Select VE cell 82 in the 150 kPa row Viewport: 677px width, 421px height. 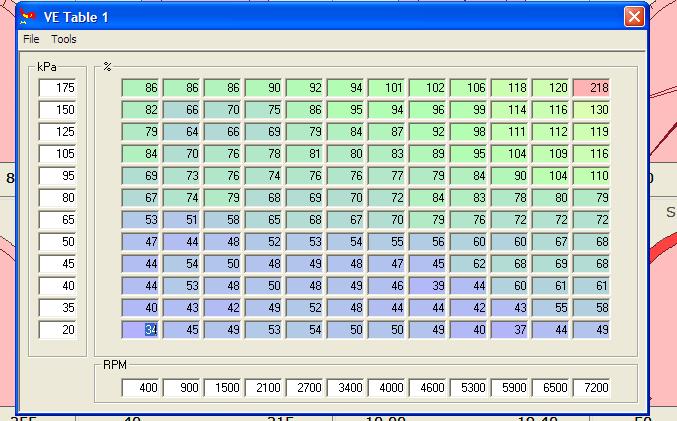[140, 110]
